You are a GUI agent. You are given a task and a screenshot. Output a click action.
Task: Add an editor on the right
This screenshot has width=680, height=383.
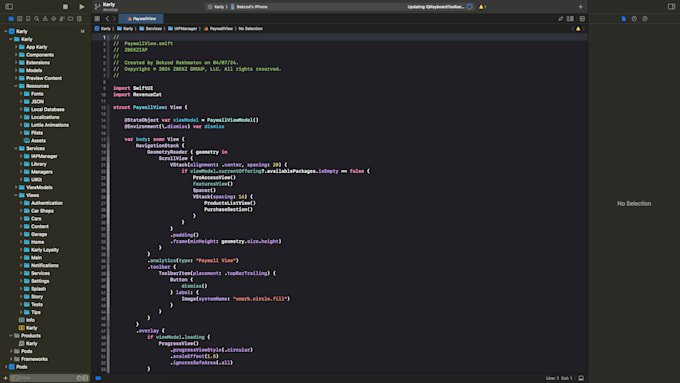click(582, 19)
